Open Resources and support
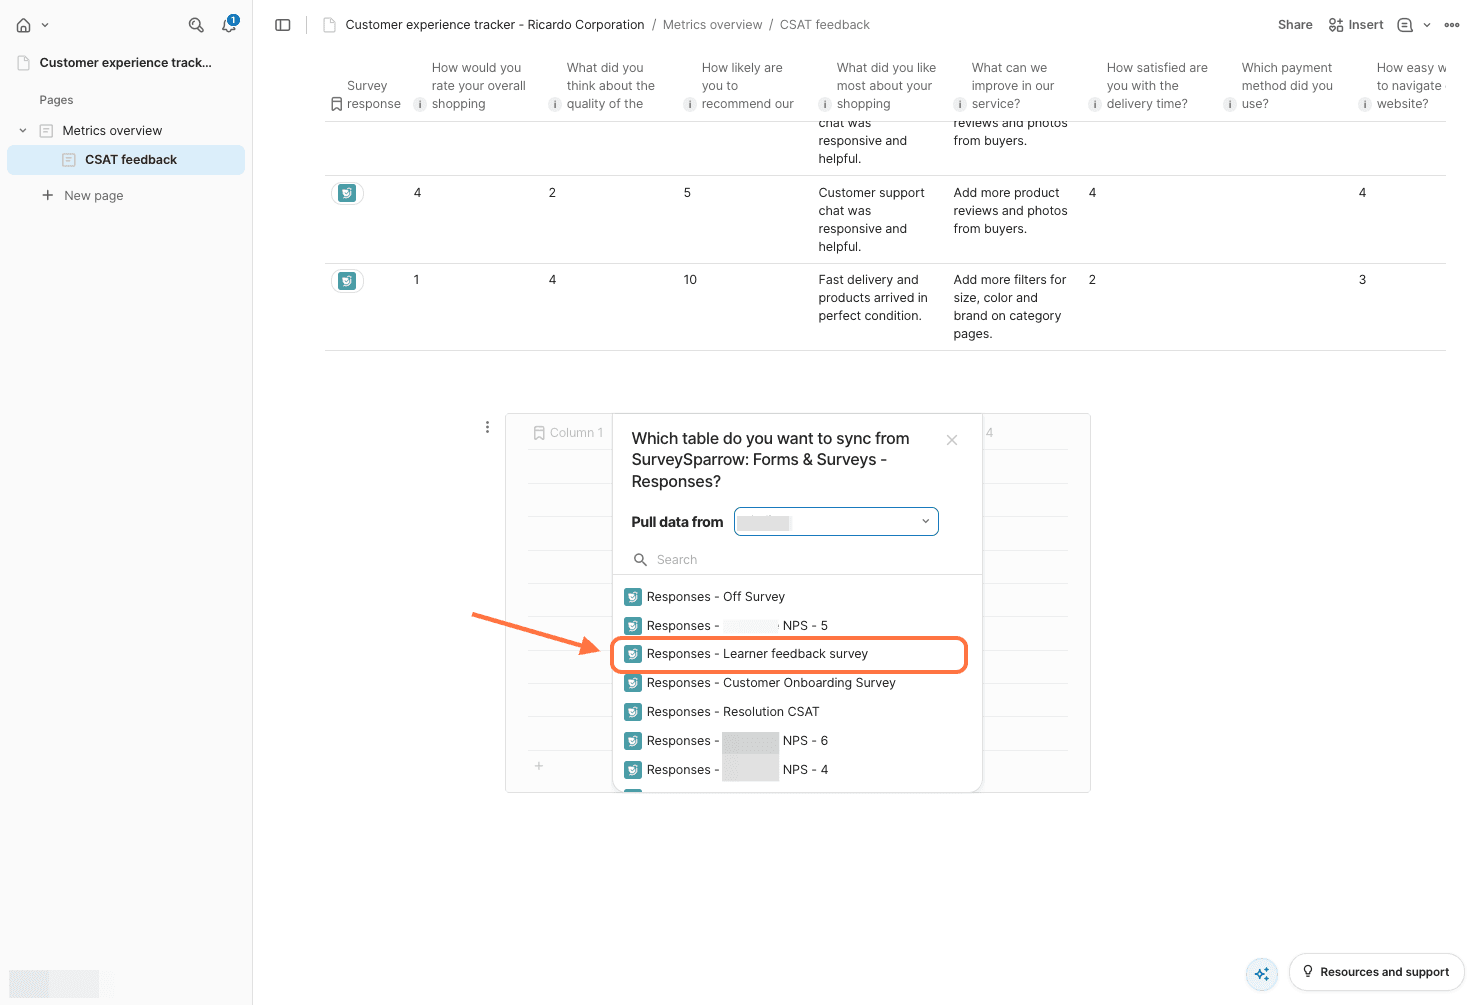The image size is (1479, 1005). pos(1376,972)
